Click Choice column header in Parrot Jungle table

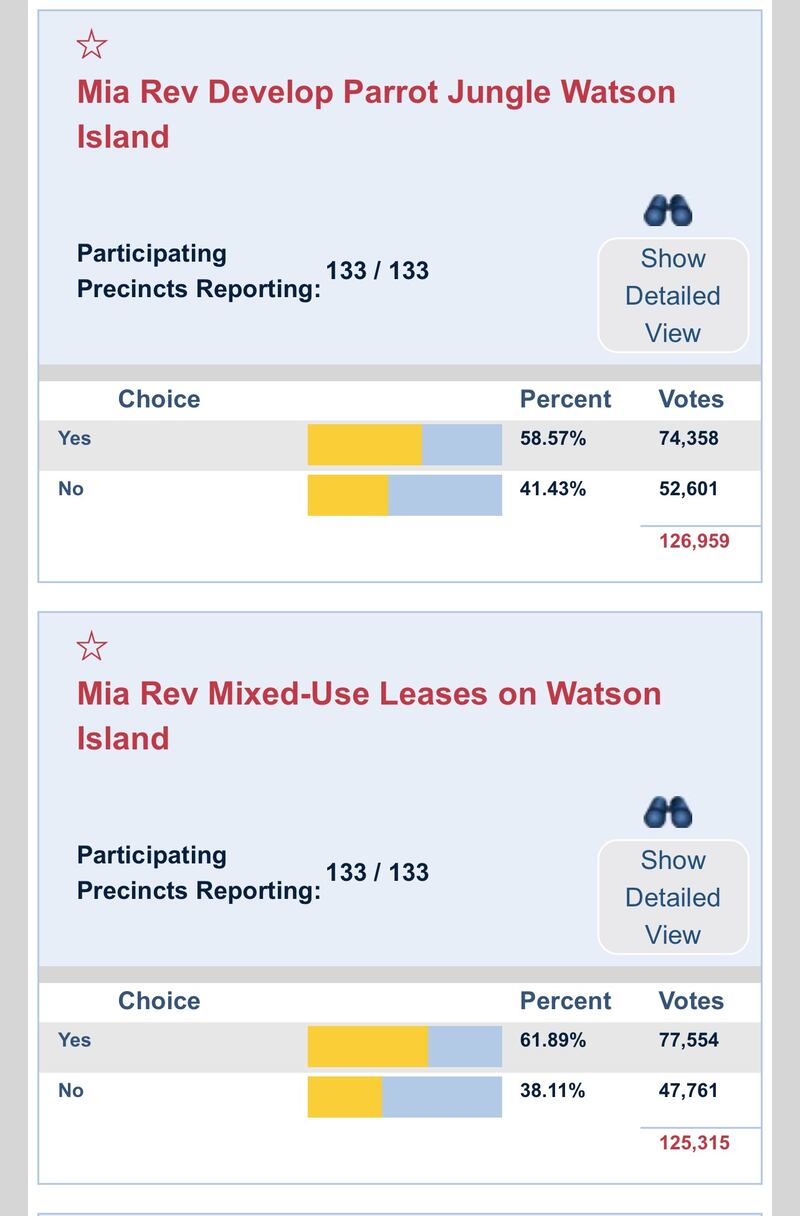point(159,399)
